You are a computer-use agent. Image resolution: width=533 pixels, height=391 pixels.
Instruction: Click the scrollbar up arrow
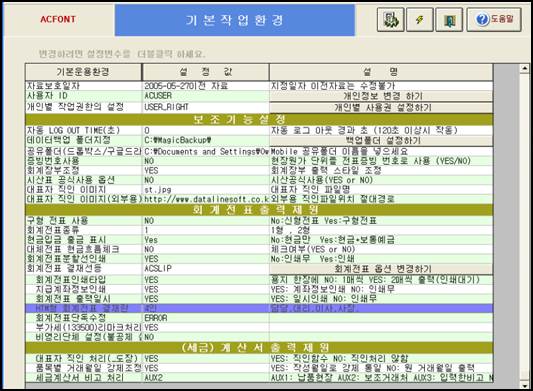click(524, 68)
